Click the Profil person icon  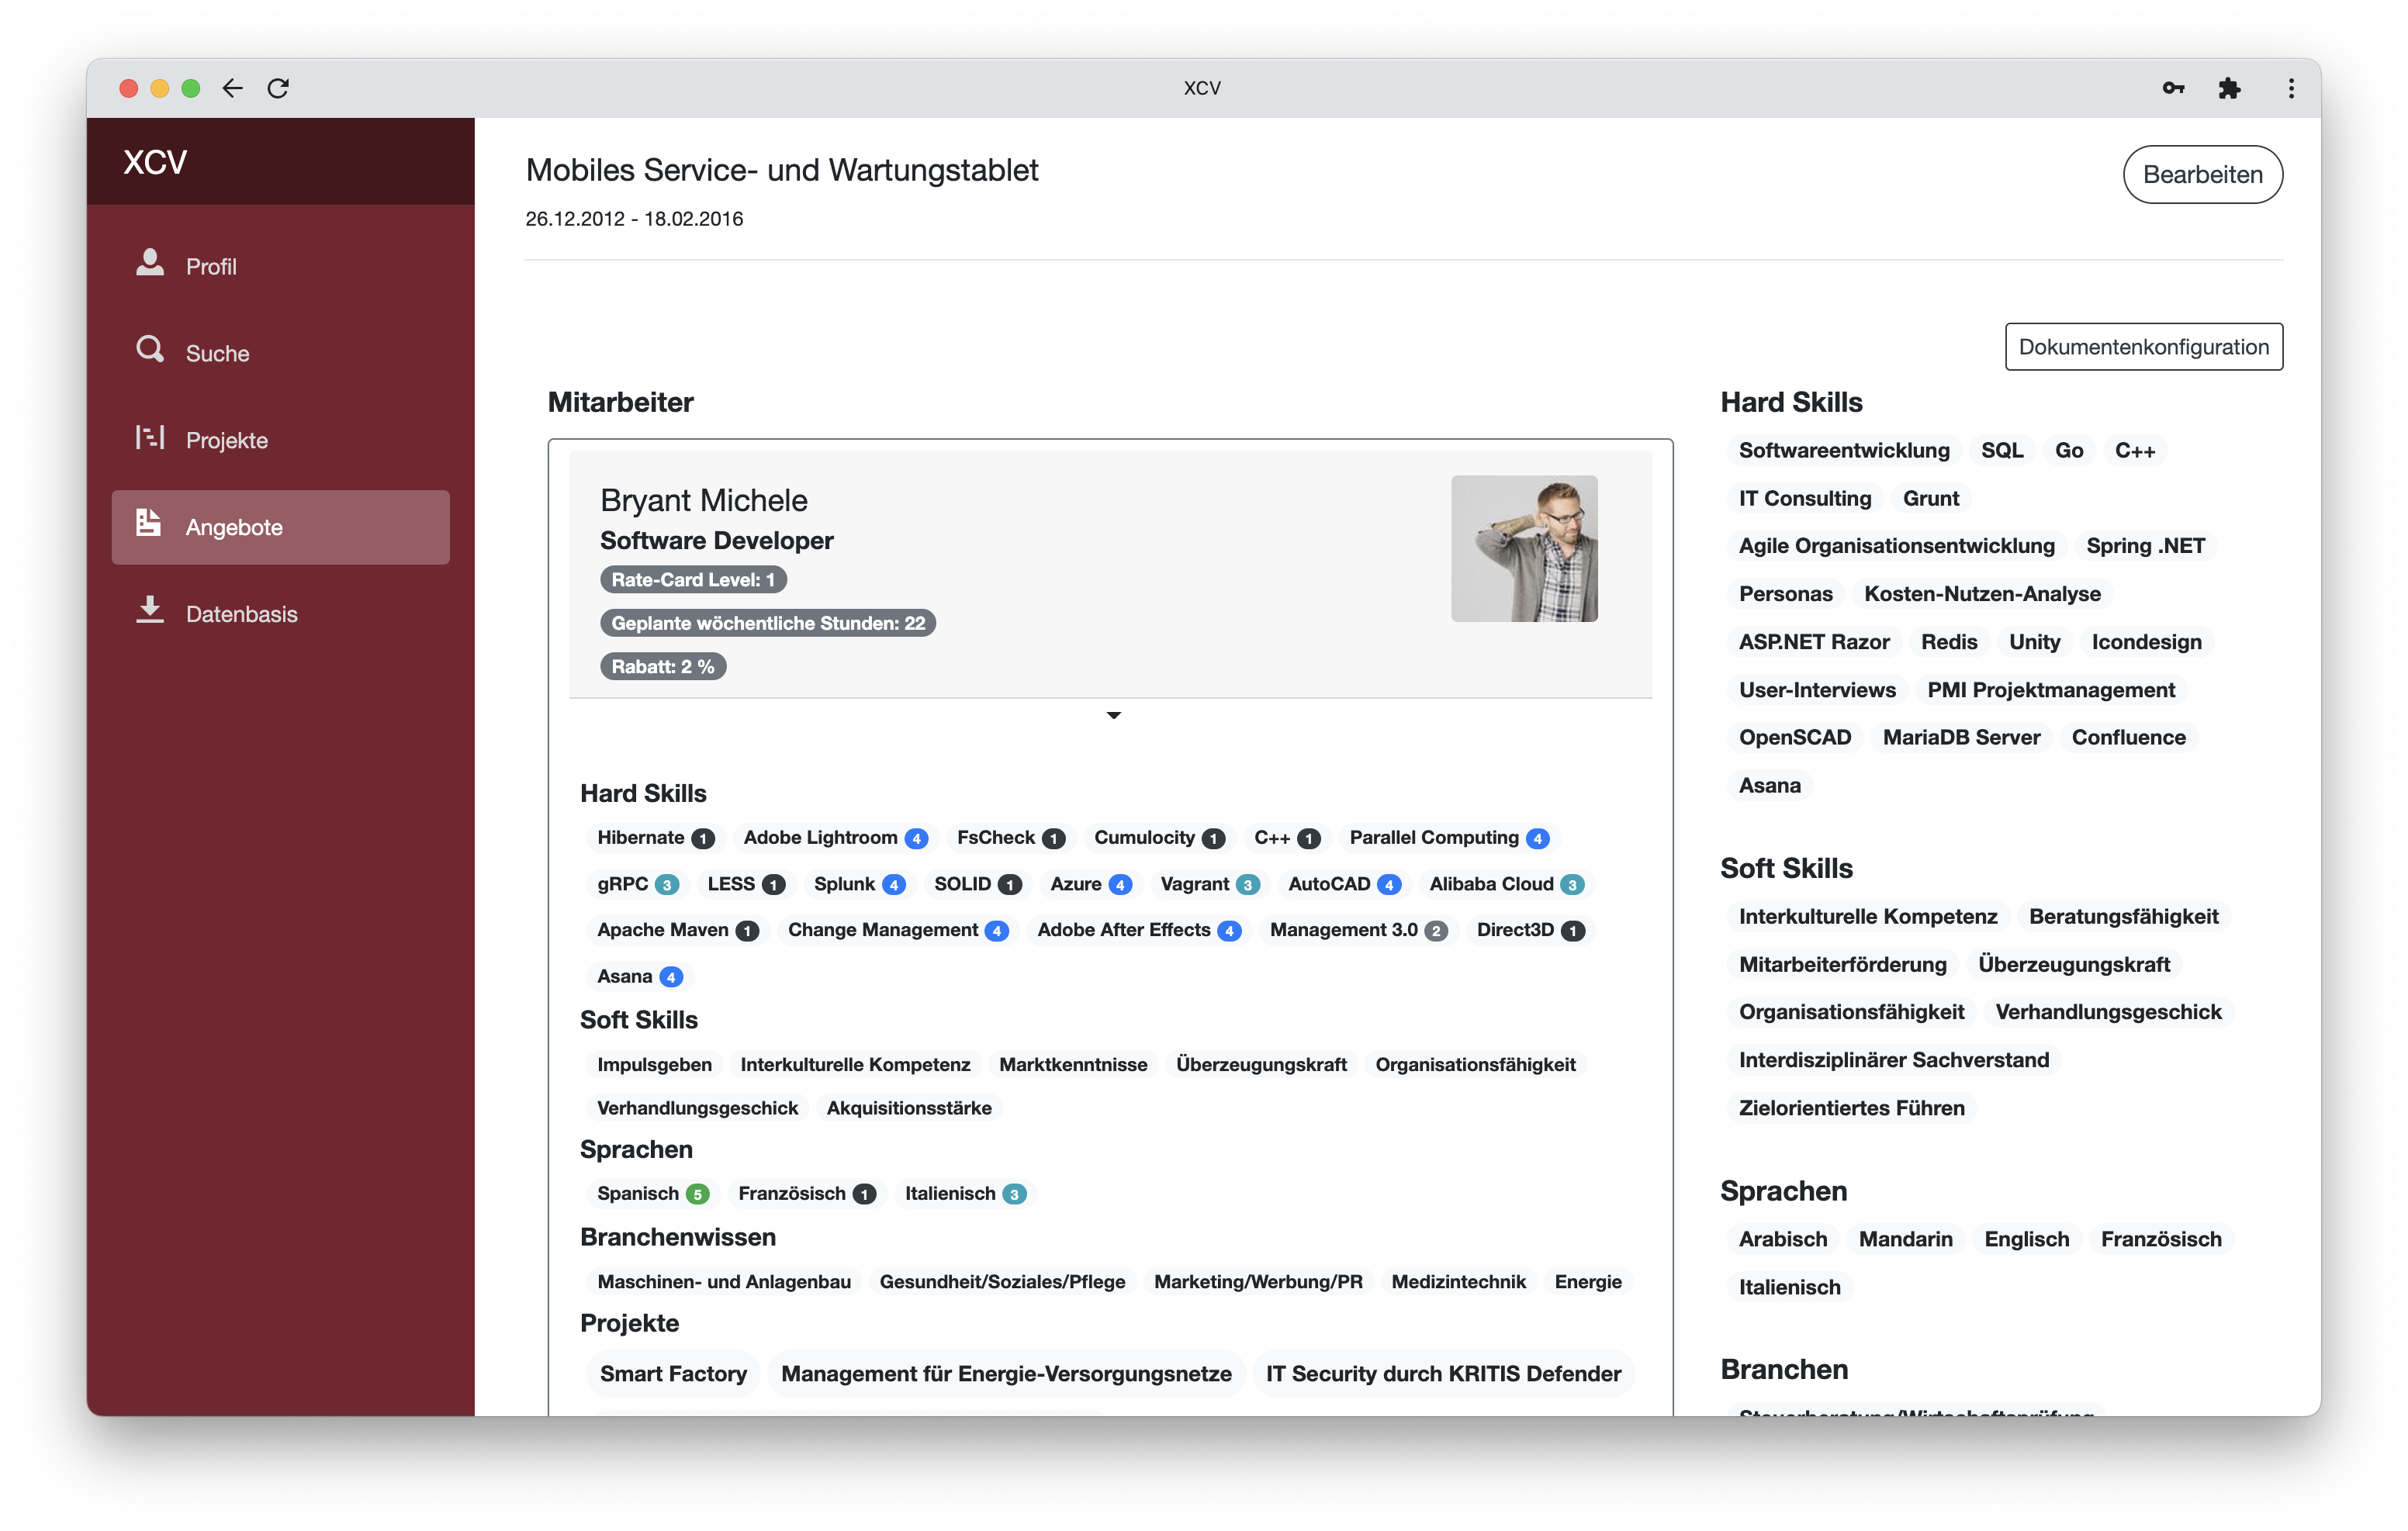(150, 263)
